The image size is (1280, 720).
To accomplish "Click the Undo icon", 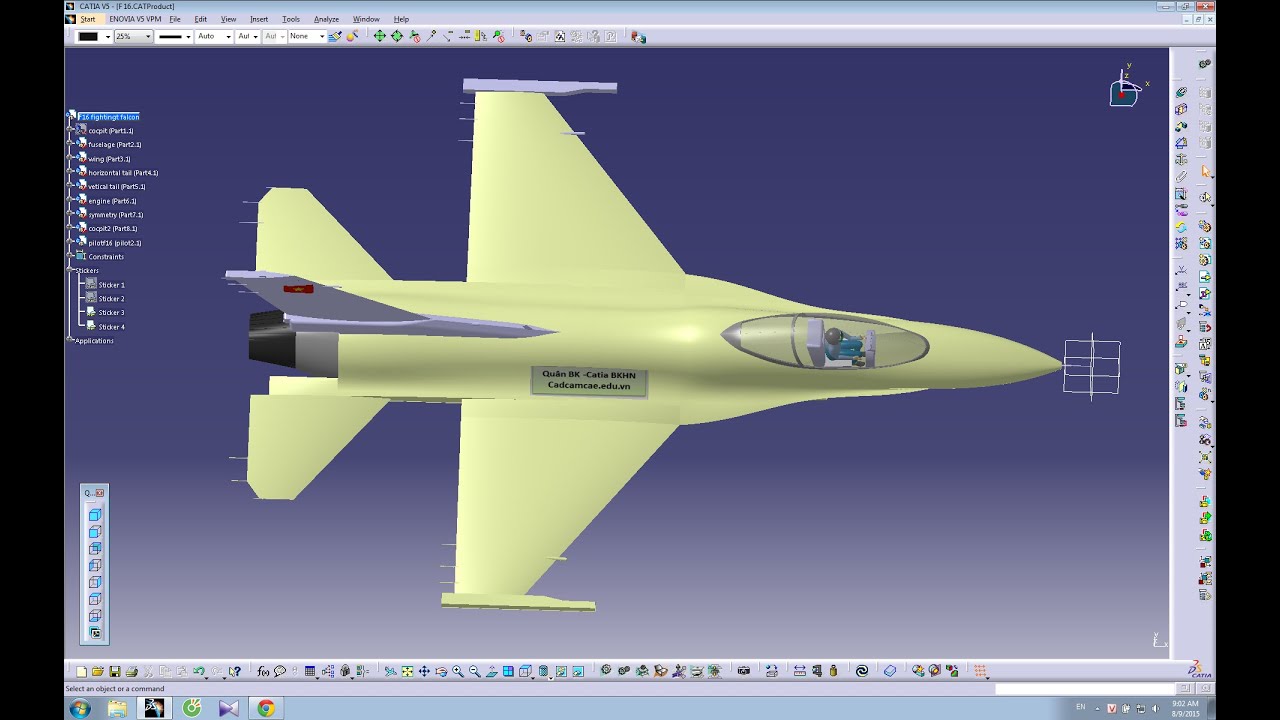I will [198, 671].
